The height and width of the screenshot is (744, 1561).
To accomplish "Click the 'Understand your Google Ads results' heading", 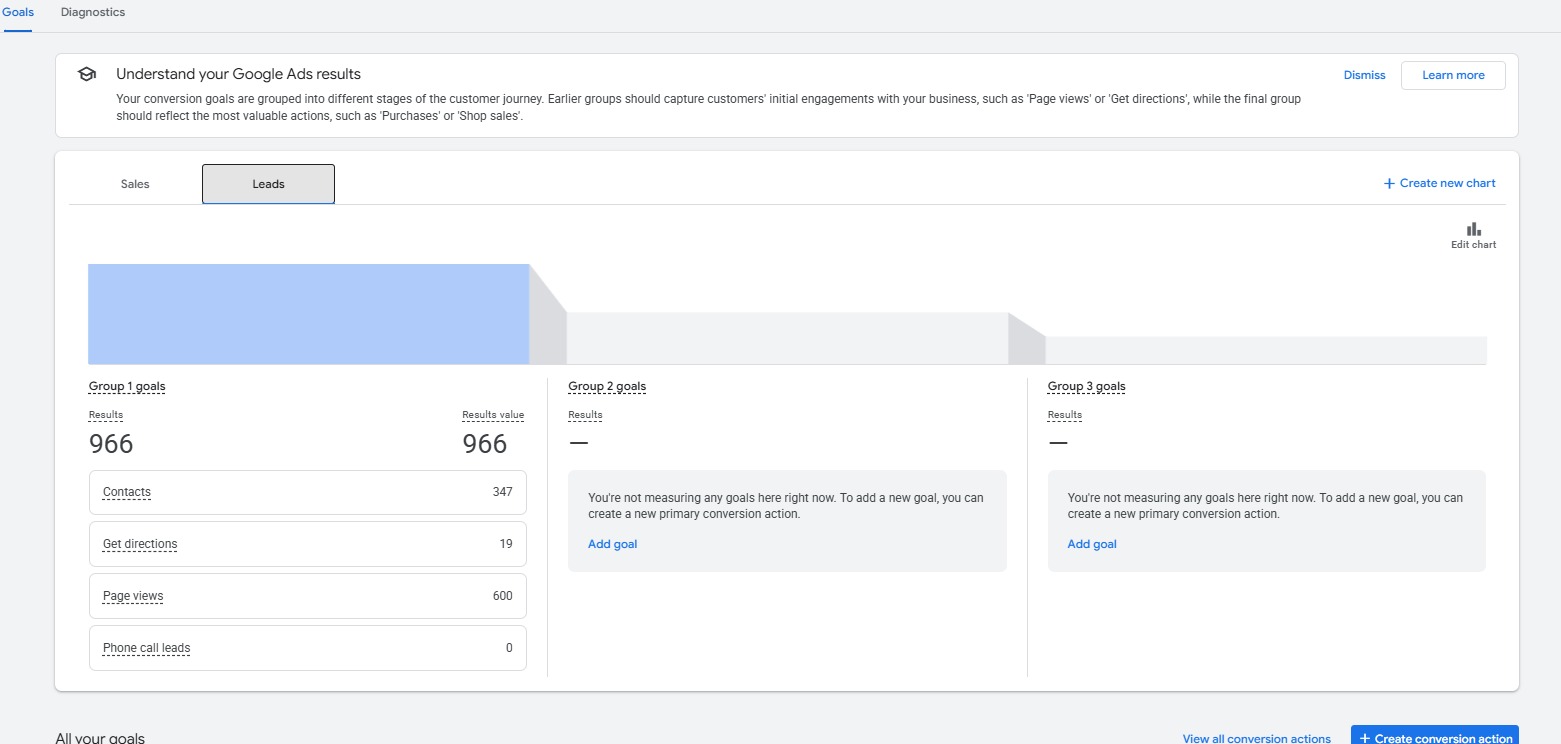I will point(238,74).
